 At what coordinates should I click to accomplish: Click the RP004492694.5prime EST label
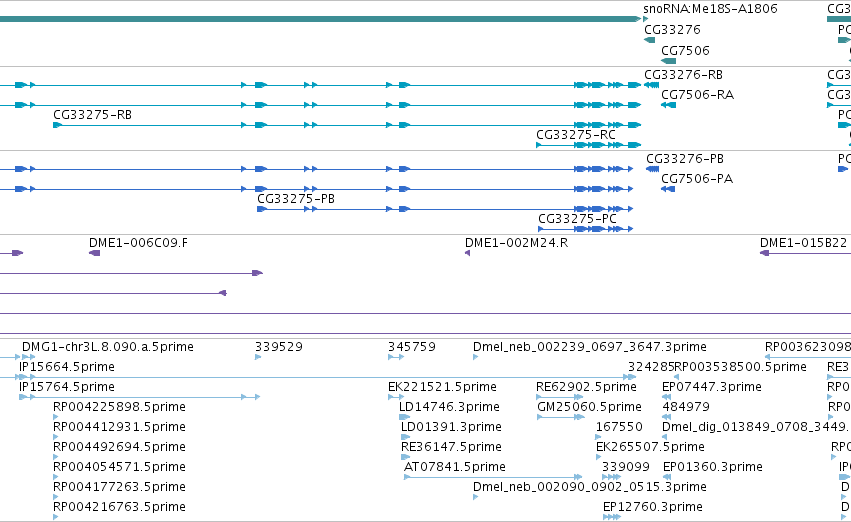click(119, 448)
